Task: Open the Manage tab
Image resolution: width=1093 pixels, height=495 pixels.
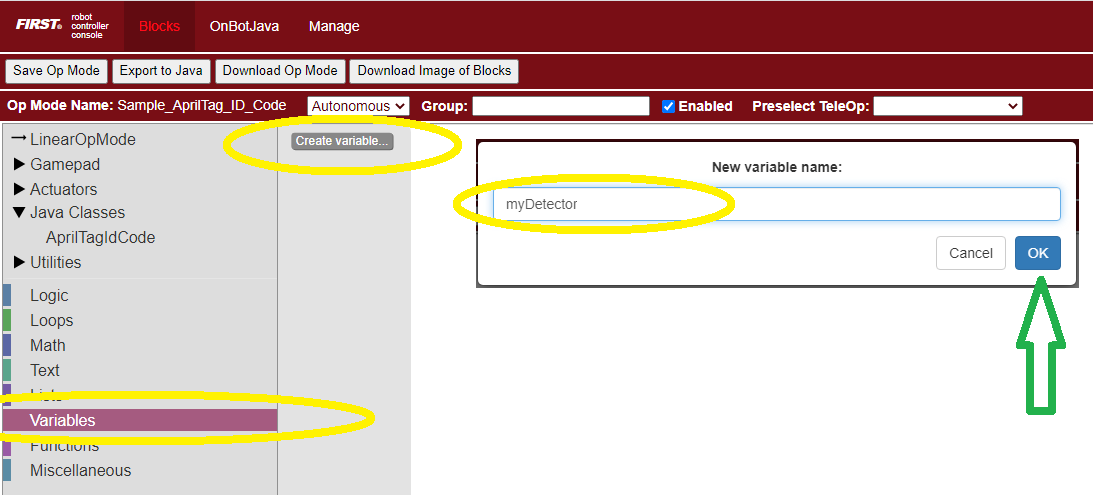Action: [334, 26]
